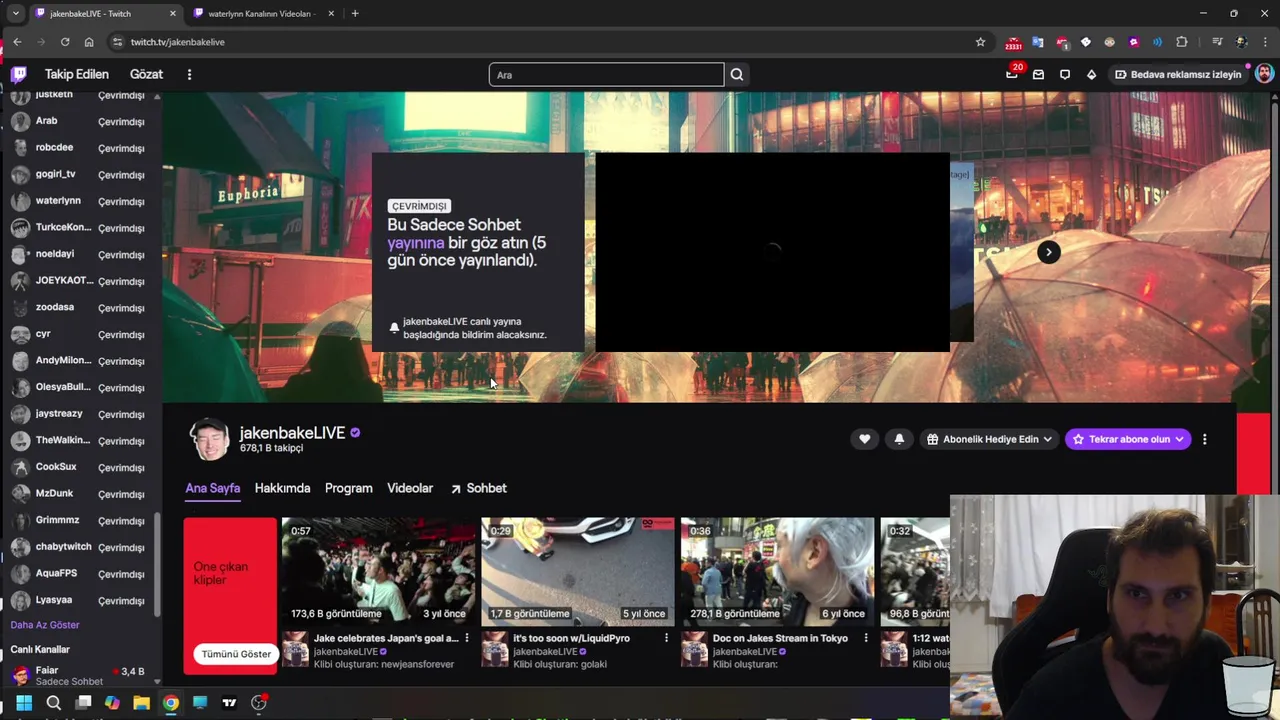Open the Bits diamond icon

(1091, 75)
